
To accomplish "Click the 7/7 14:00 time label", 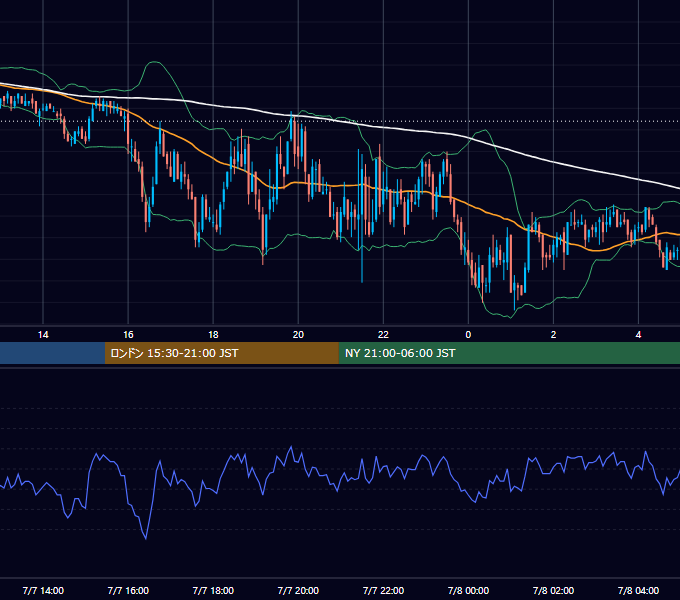I will click(x=43, y=590).
